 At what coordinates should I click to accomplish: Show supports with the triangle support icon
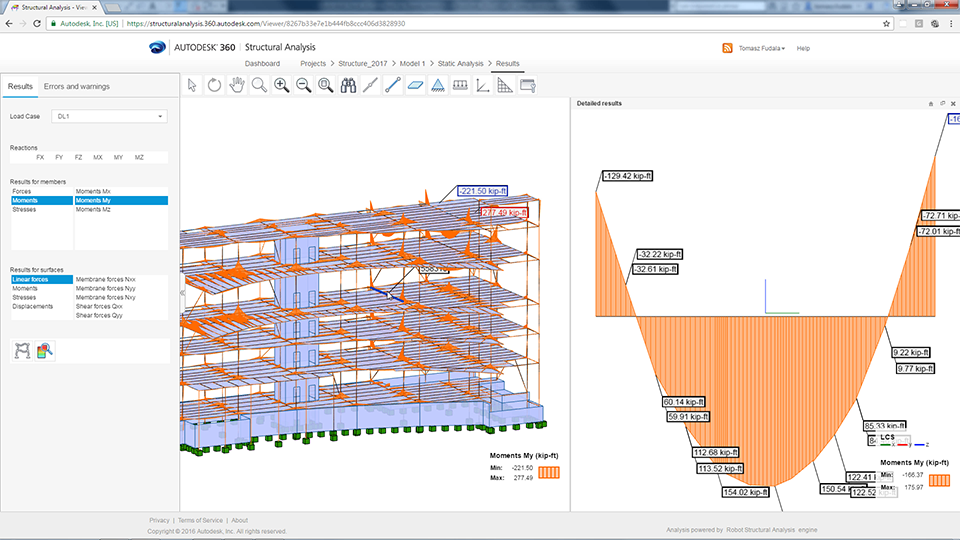point(437,86)
